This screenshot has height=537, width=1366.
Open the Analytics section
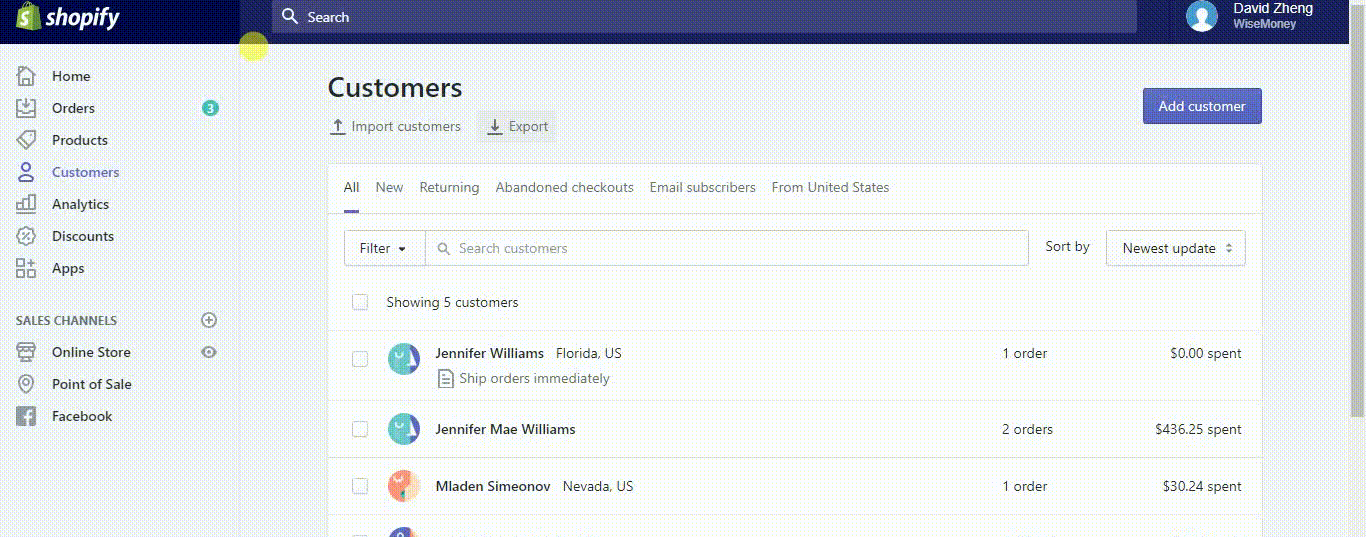pos(80,204)
